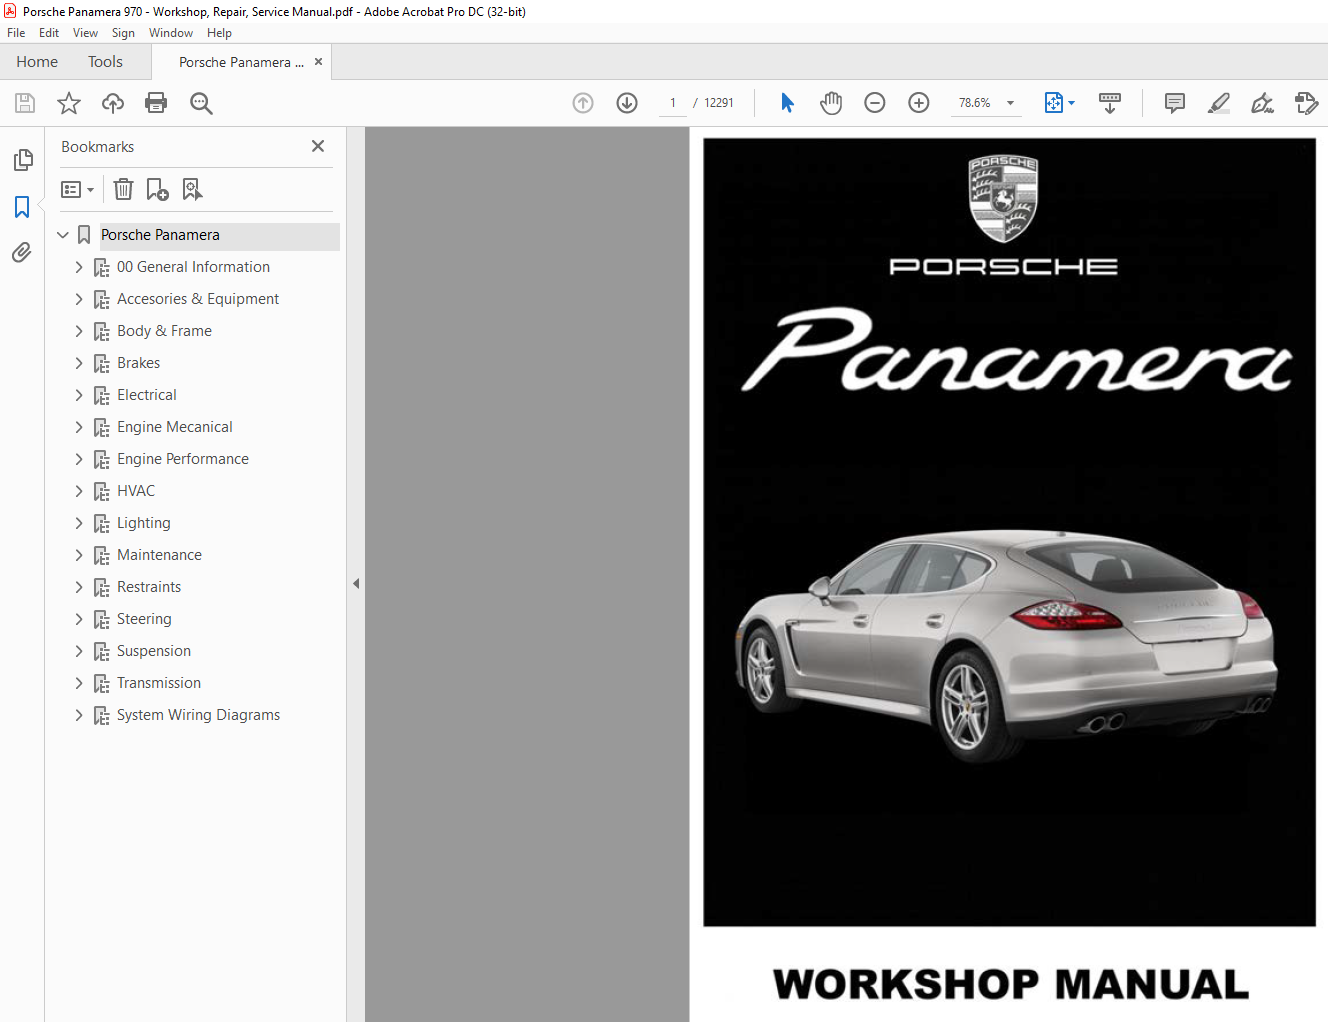Close the Bookmarks panel
This screenshot has width=1328, height=1022.
318,146
